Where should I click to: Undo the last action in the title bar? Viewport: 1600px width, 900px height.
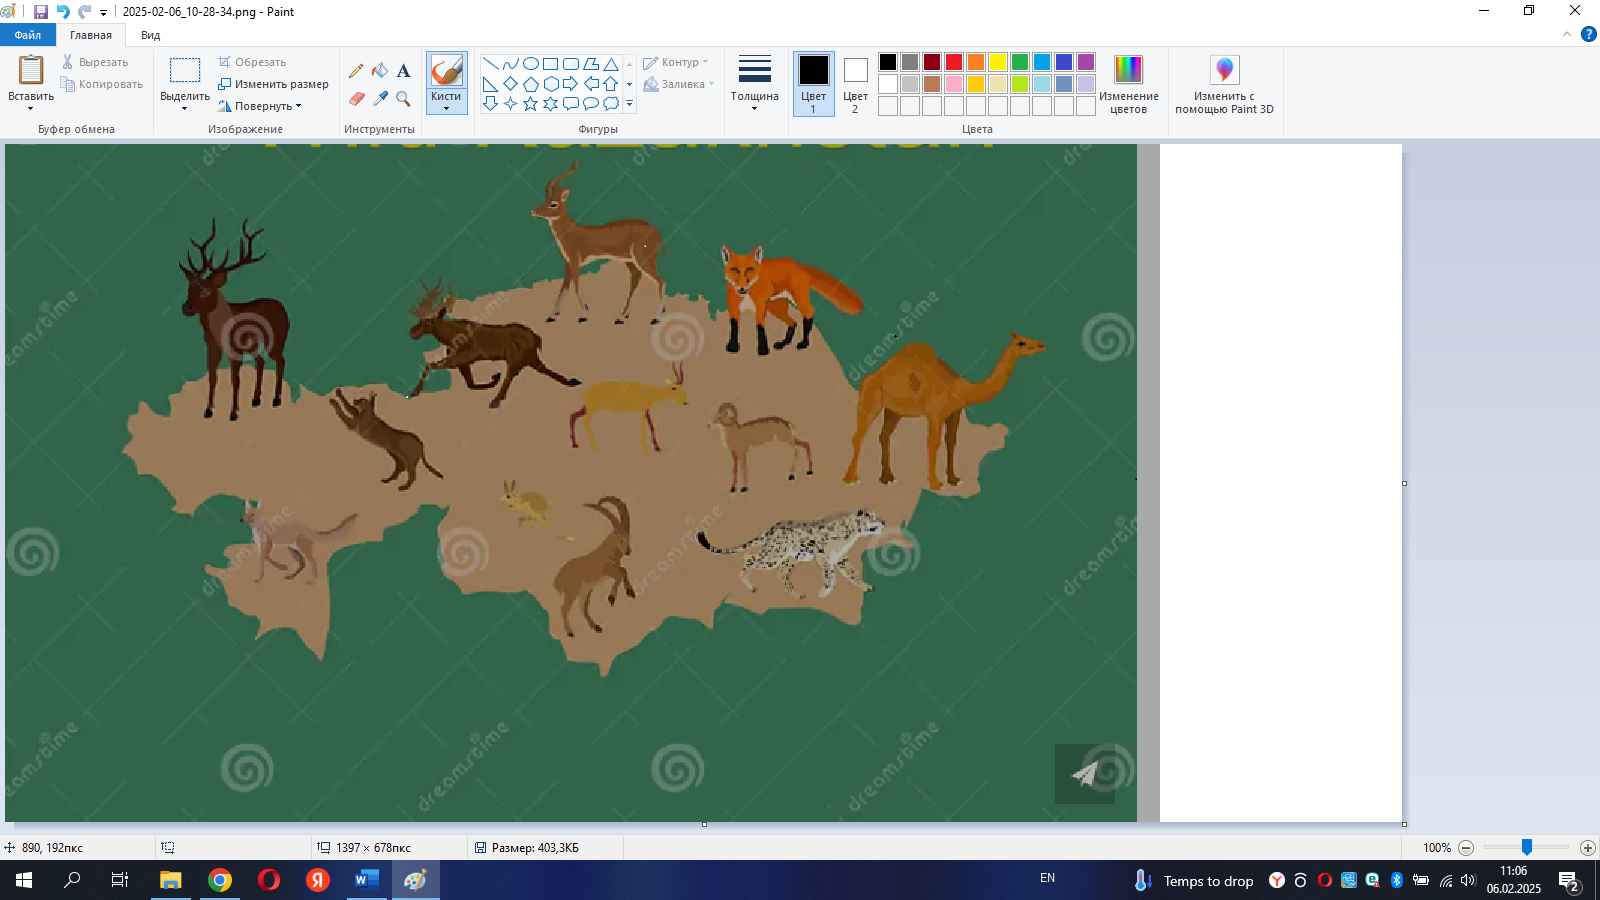tap(62, 12)
